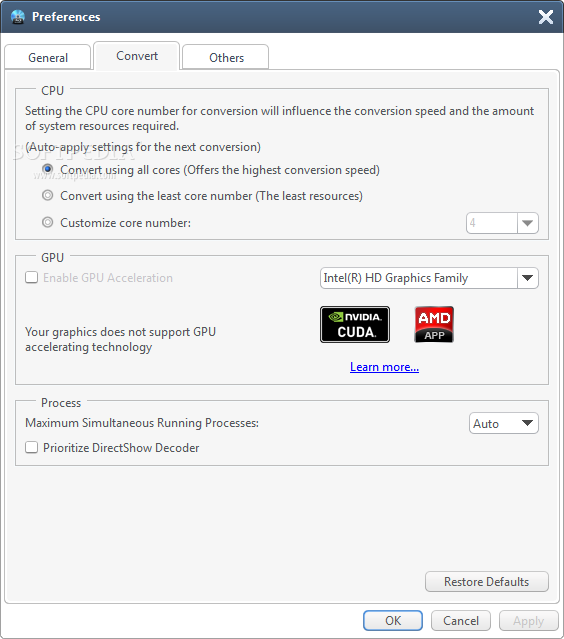564x639 pixels.
Task: Click the Process group heading
Action: (x=61, y=403)
